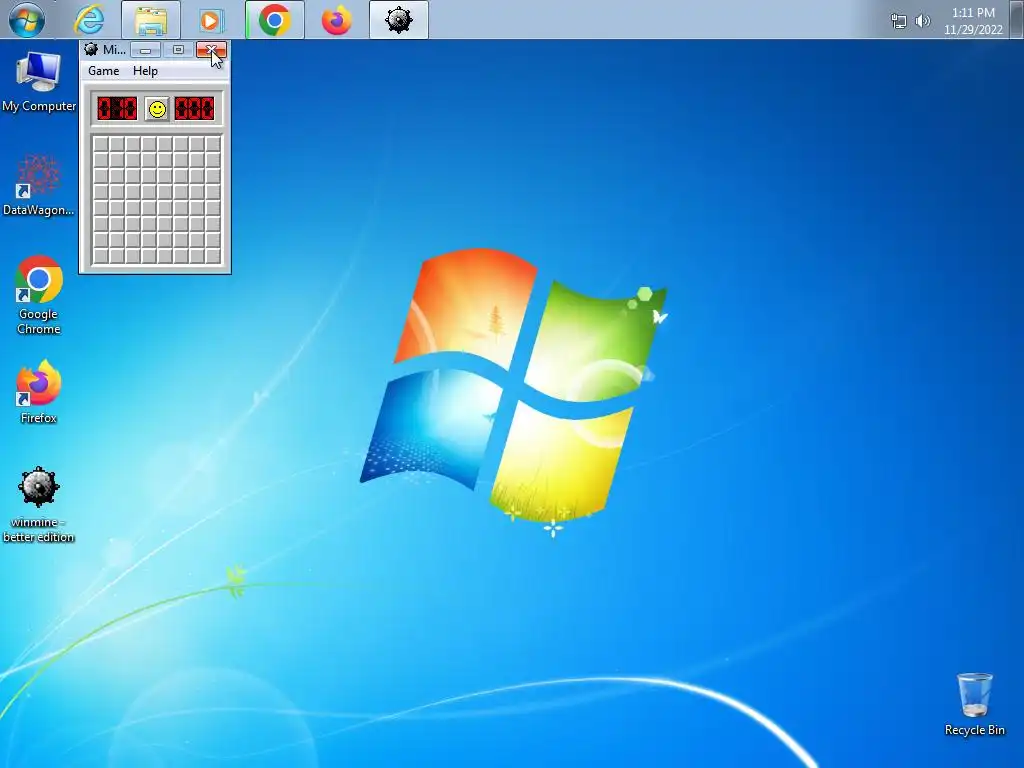
Task: Reveal the bottom-left Minesweeper cell
Action: point(101,256)
